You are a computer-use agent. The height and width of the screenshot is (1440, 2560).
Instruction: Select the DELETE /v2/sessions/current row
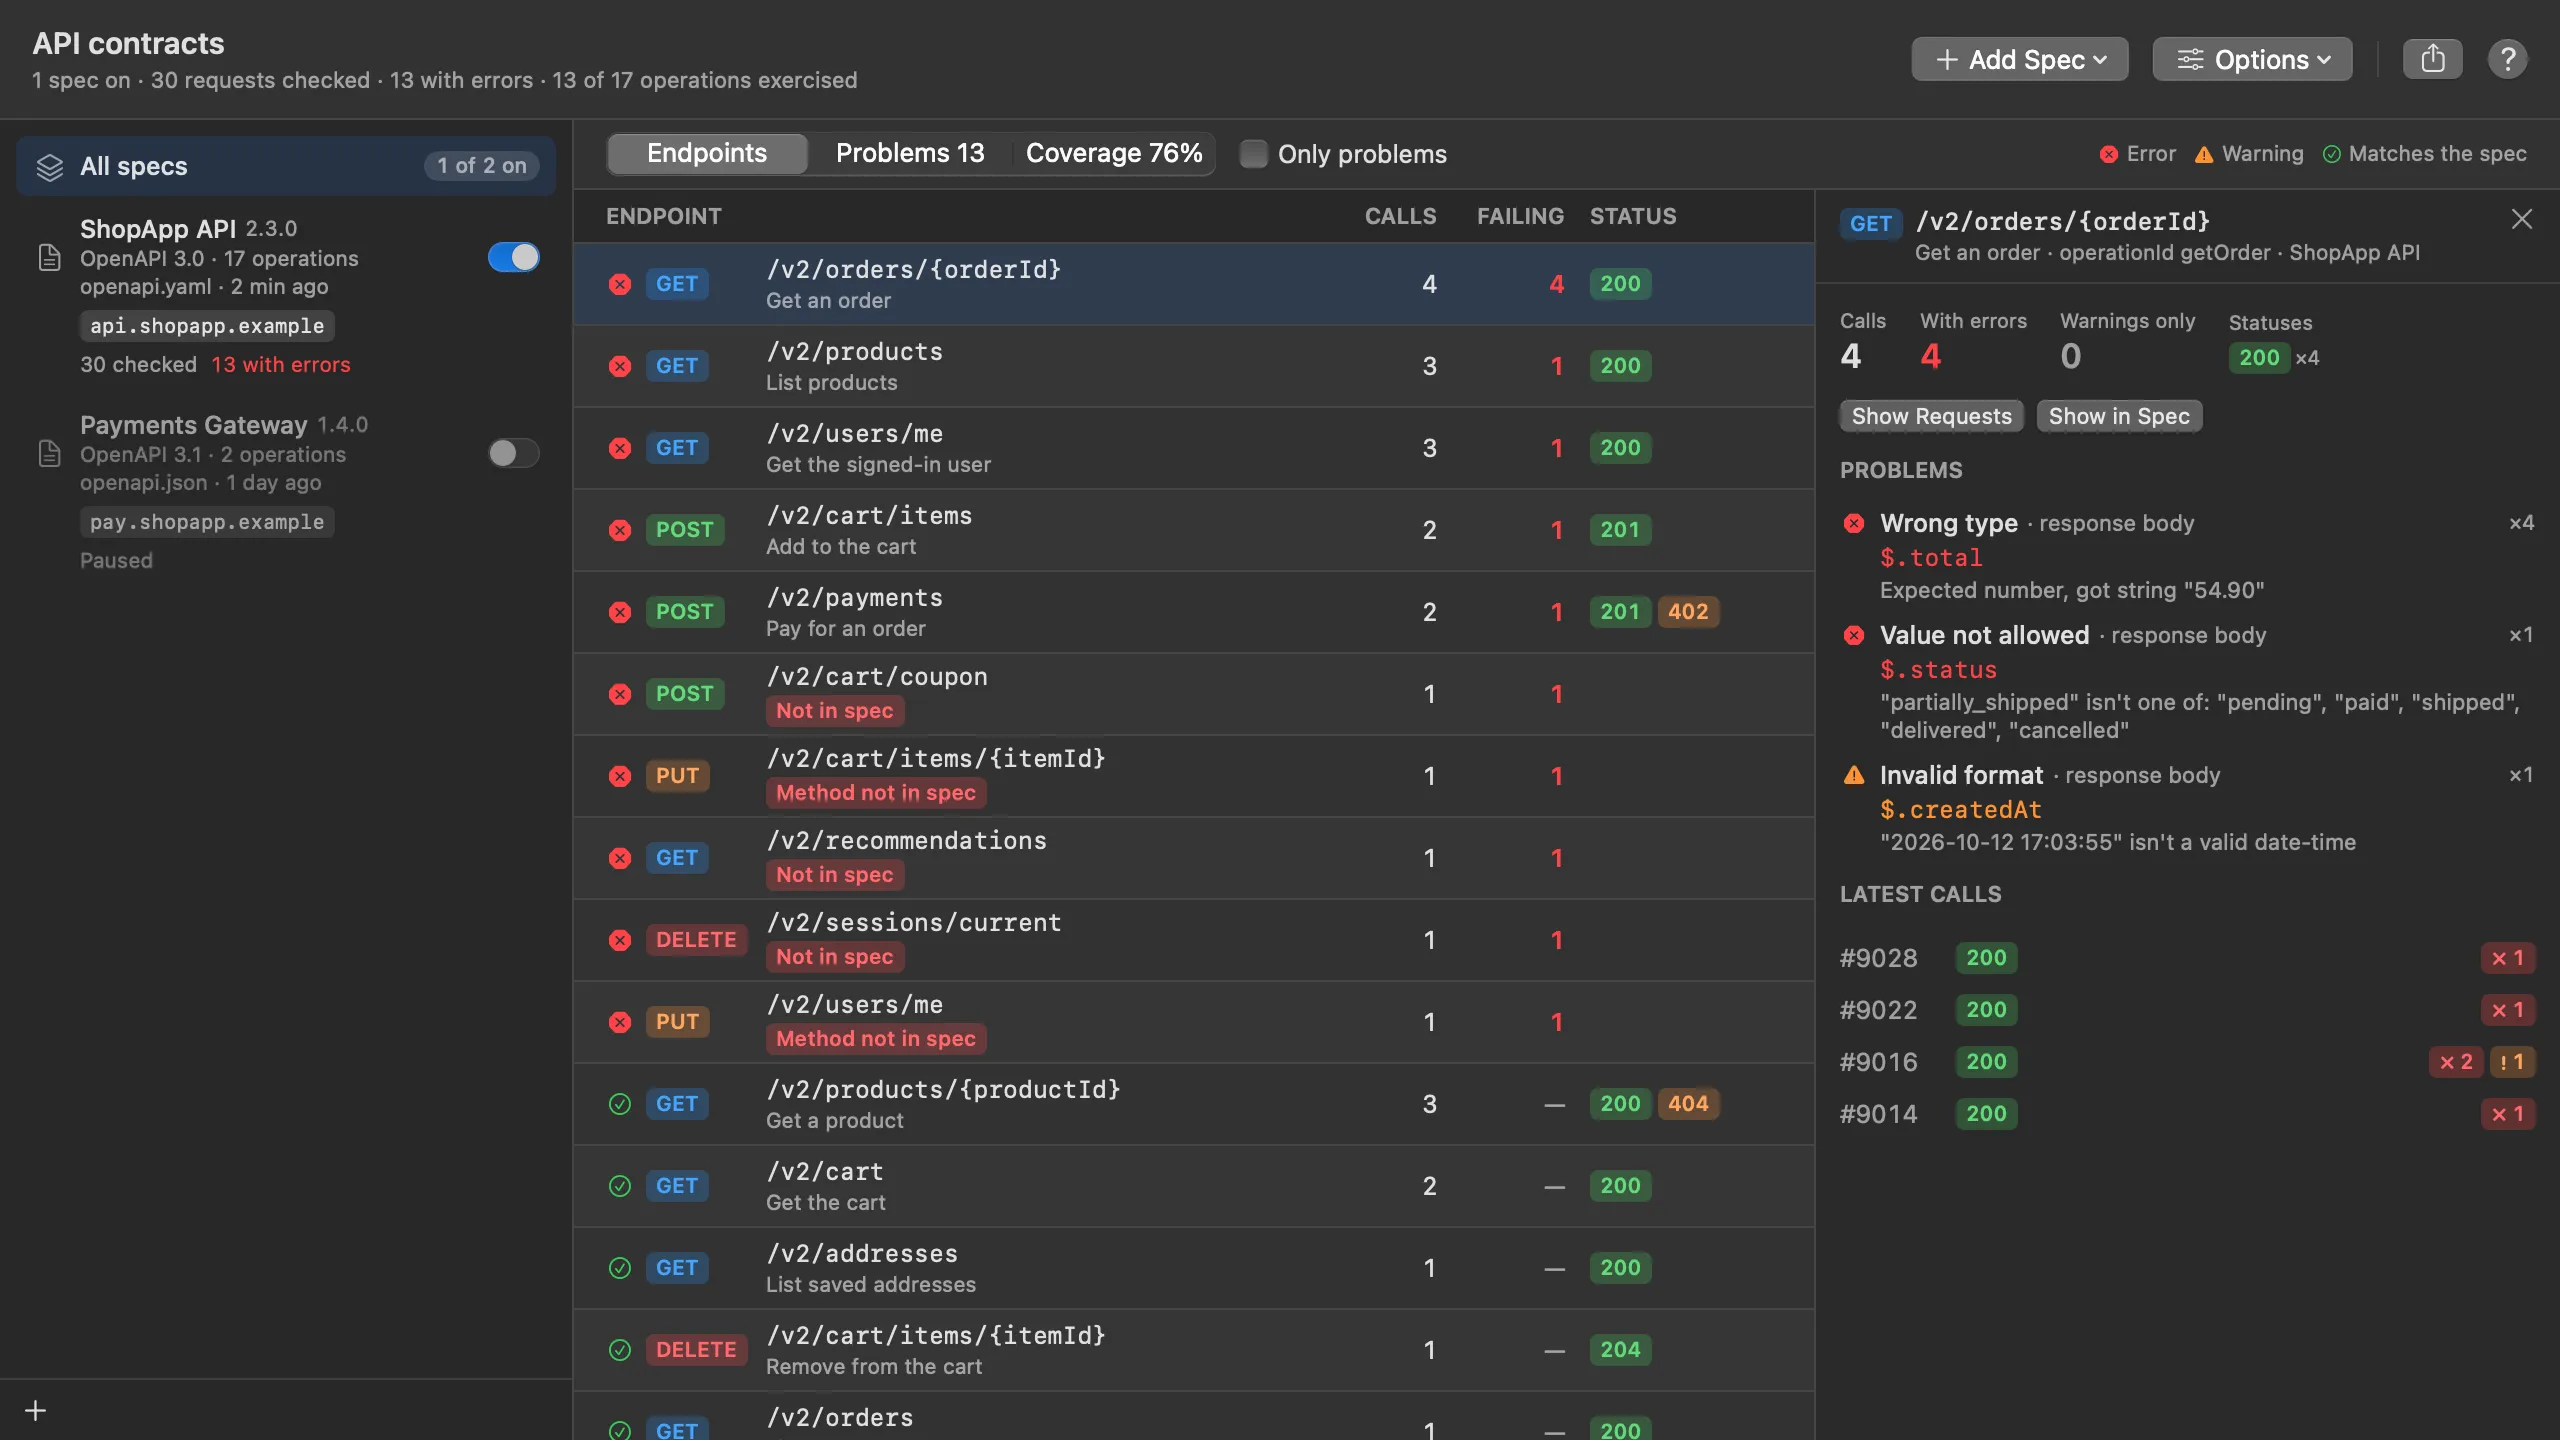(x=1193, y=940)
